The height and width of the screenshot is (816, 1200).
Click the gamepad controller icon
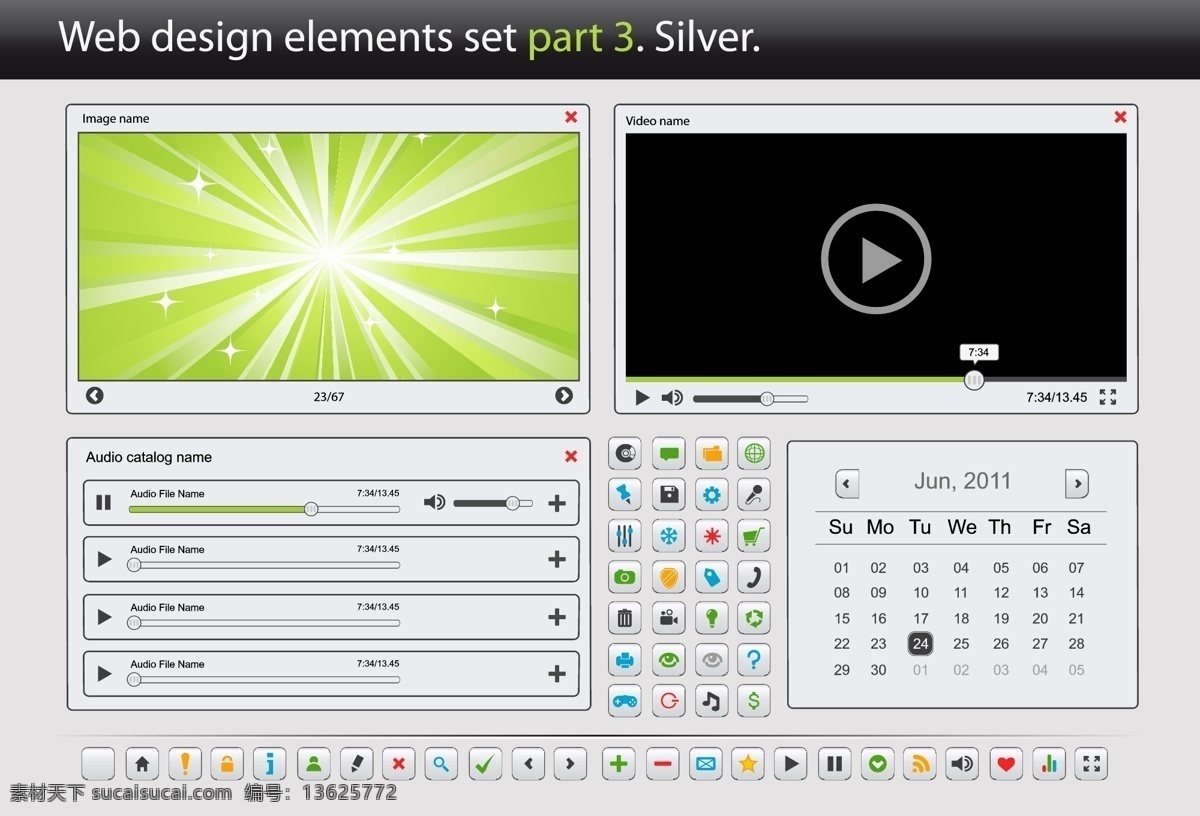(x=625, y=701)
